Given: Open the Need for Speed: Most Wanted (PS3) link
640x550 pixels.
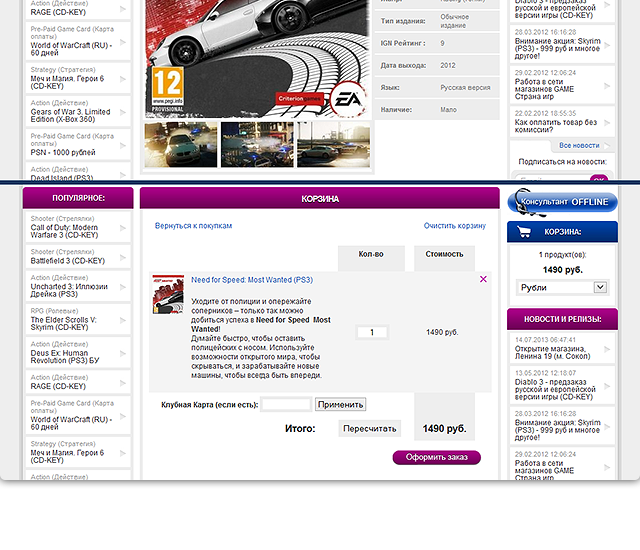Looking at the screenshot, I should (251, 280).
